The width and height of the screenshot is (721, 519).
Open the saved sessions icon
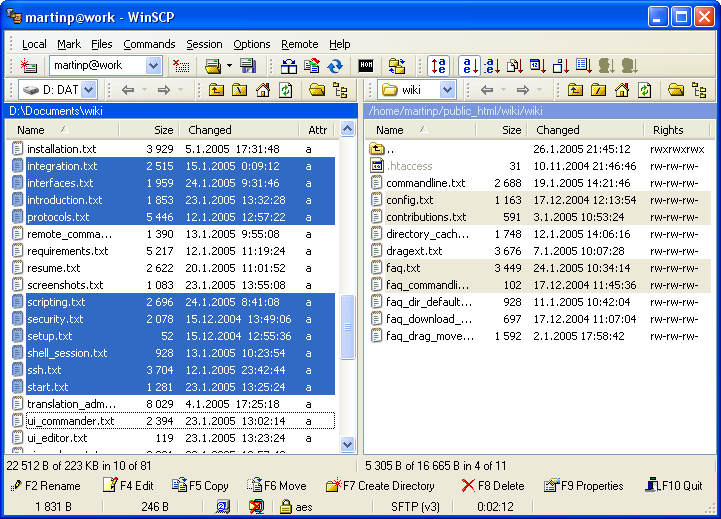[213, 66]
